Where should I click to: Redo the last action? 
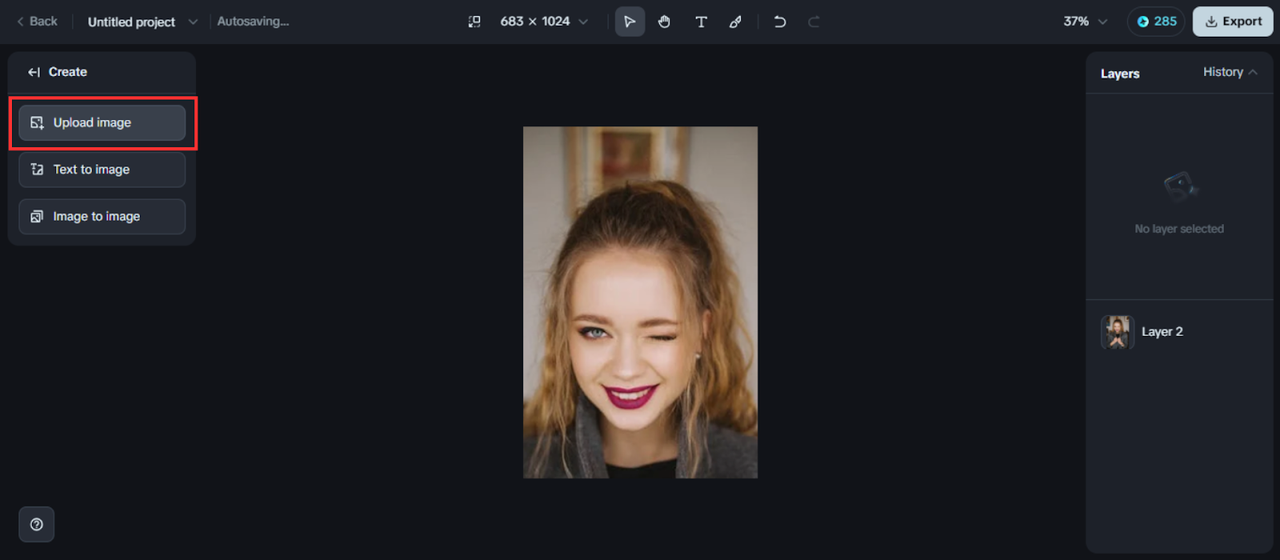pos(814,21)
